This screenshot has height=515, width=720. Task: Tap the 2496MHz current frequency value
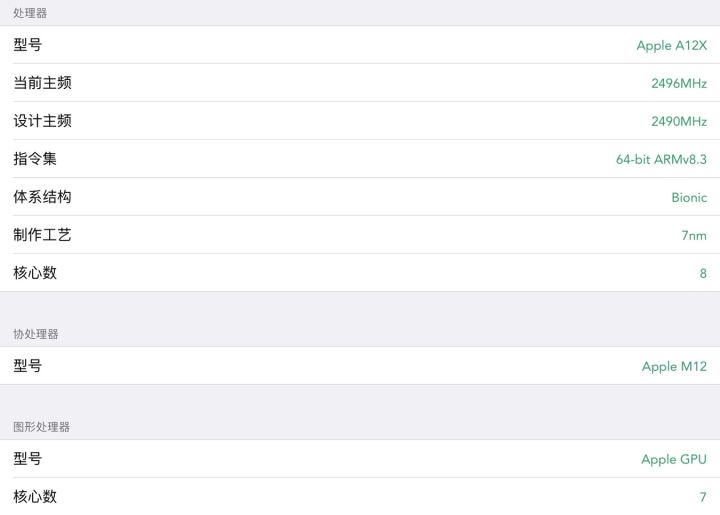coord(679,83)
